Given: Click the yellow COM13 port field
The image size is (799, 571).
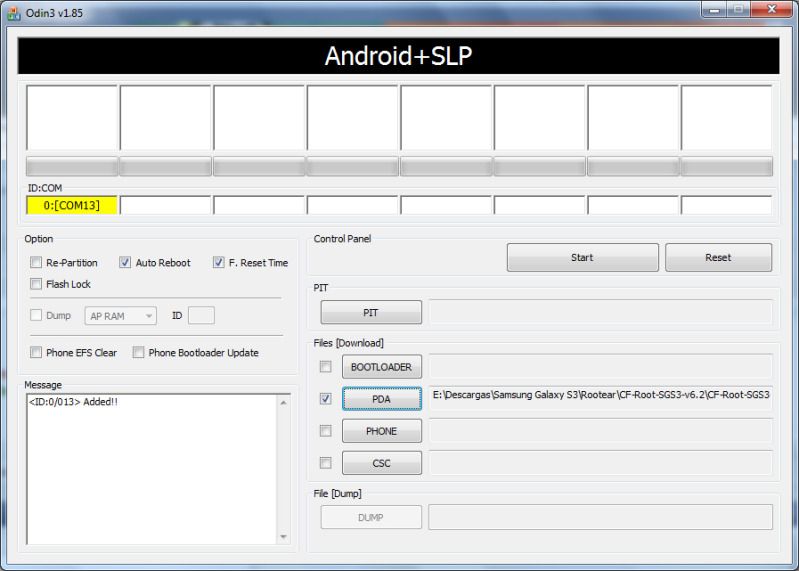Looking at the screenshot, I should (x=72, y=205).
